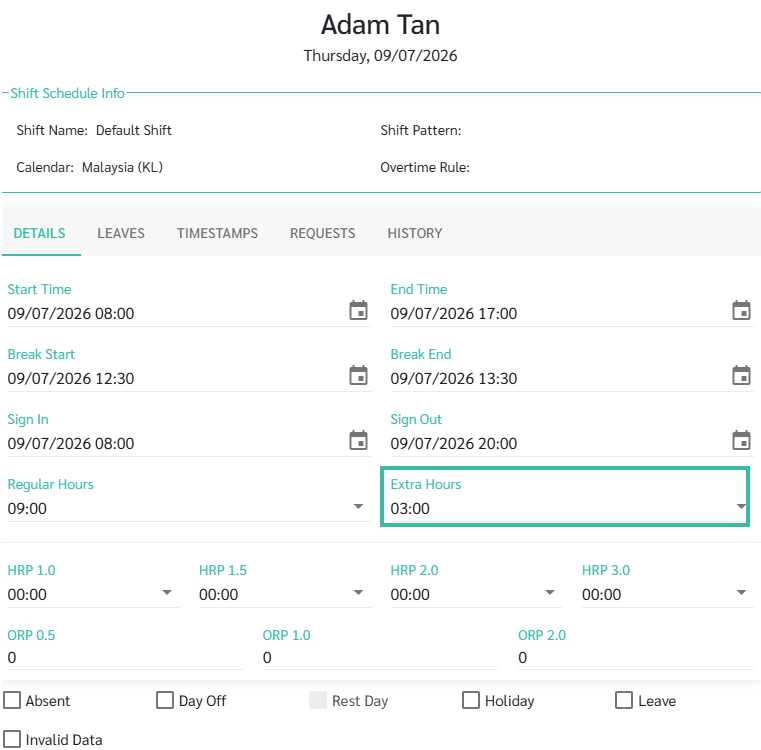Open the Start Time calendar picker

[x=358, y=311]
